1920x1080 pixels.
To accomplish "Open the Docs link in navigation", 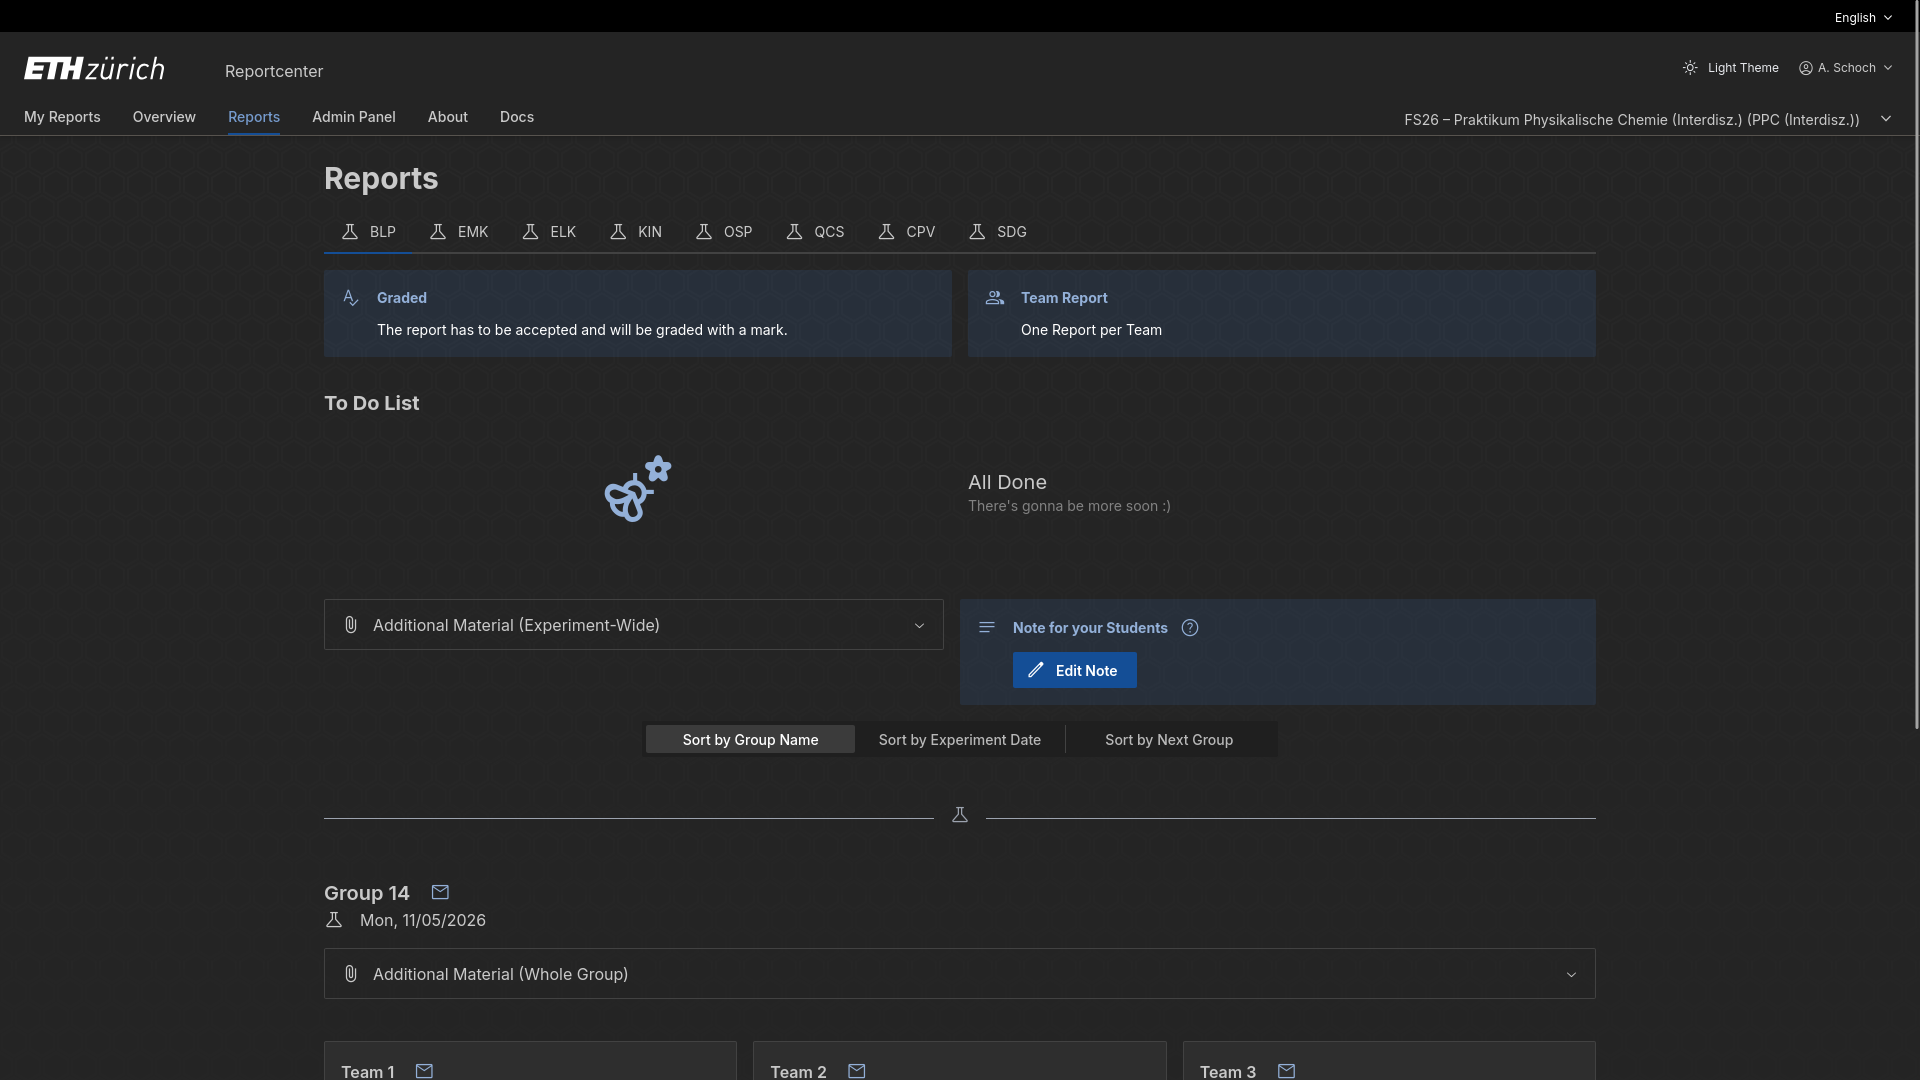I will (517, 117).
